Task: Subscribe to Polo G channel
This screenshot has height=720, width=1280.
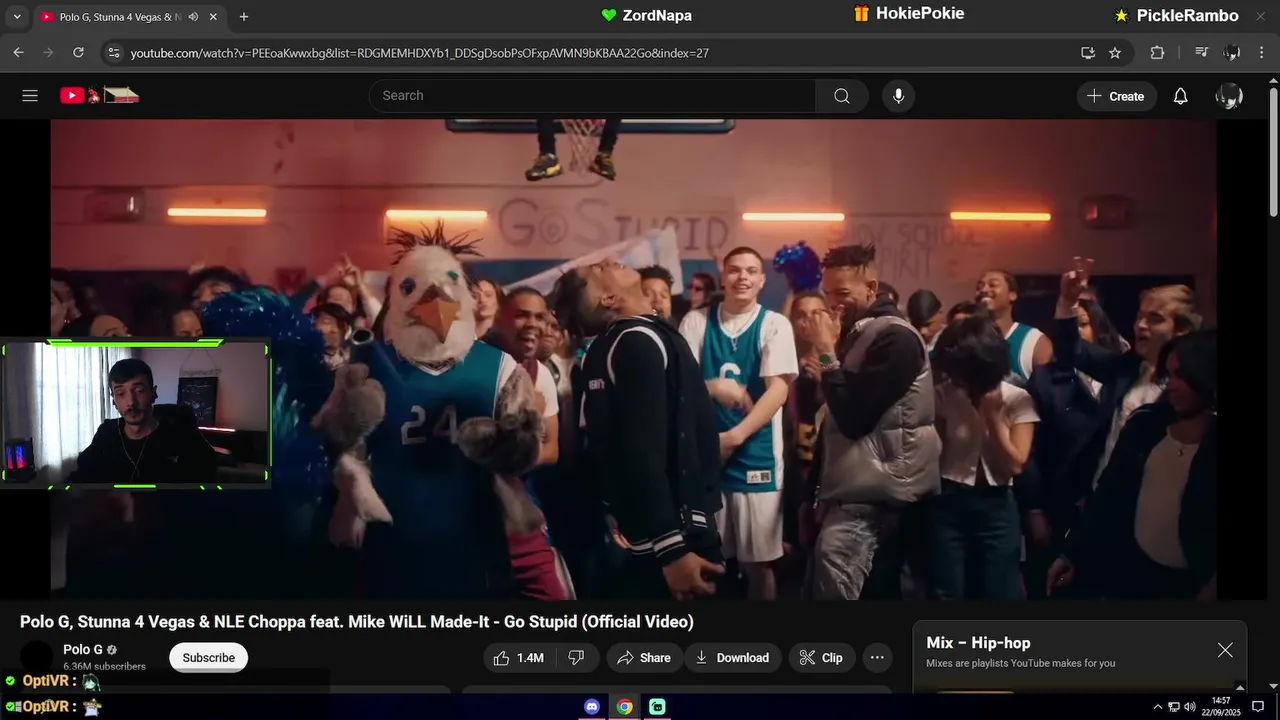Action: click(209, 658)
